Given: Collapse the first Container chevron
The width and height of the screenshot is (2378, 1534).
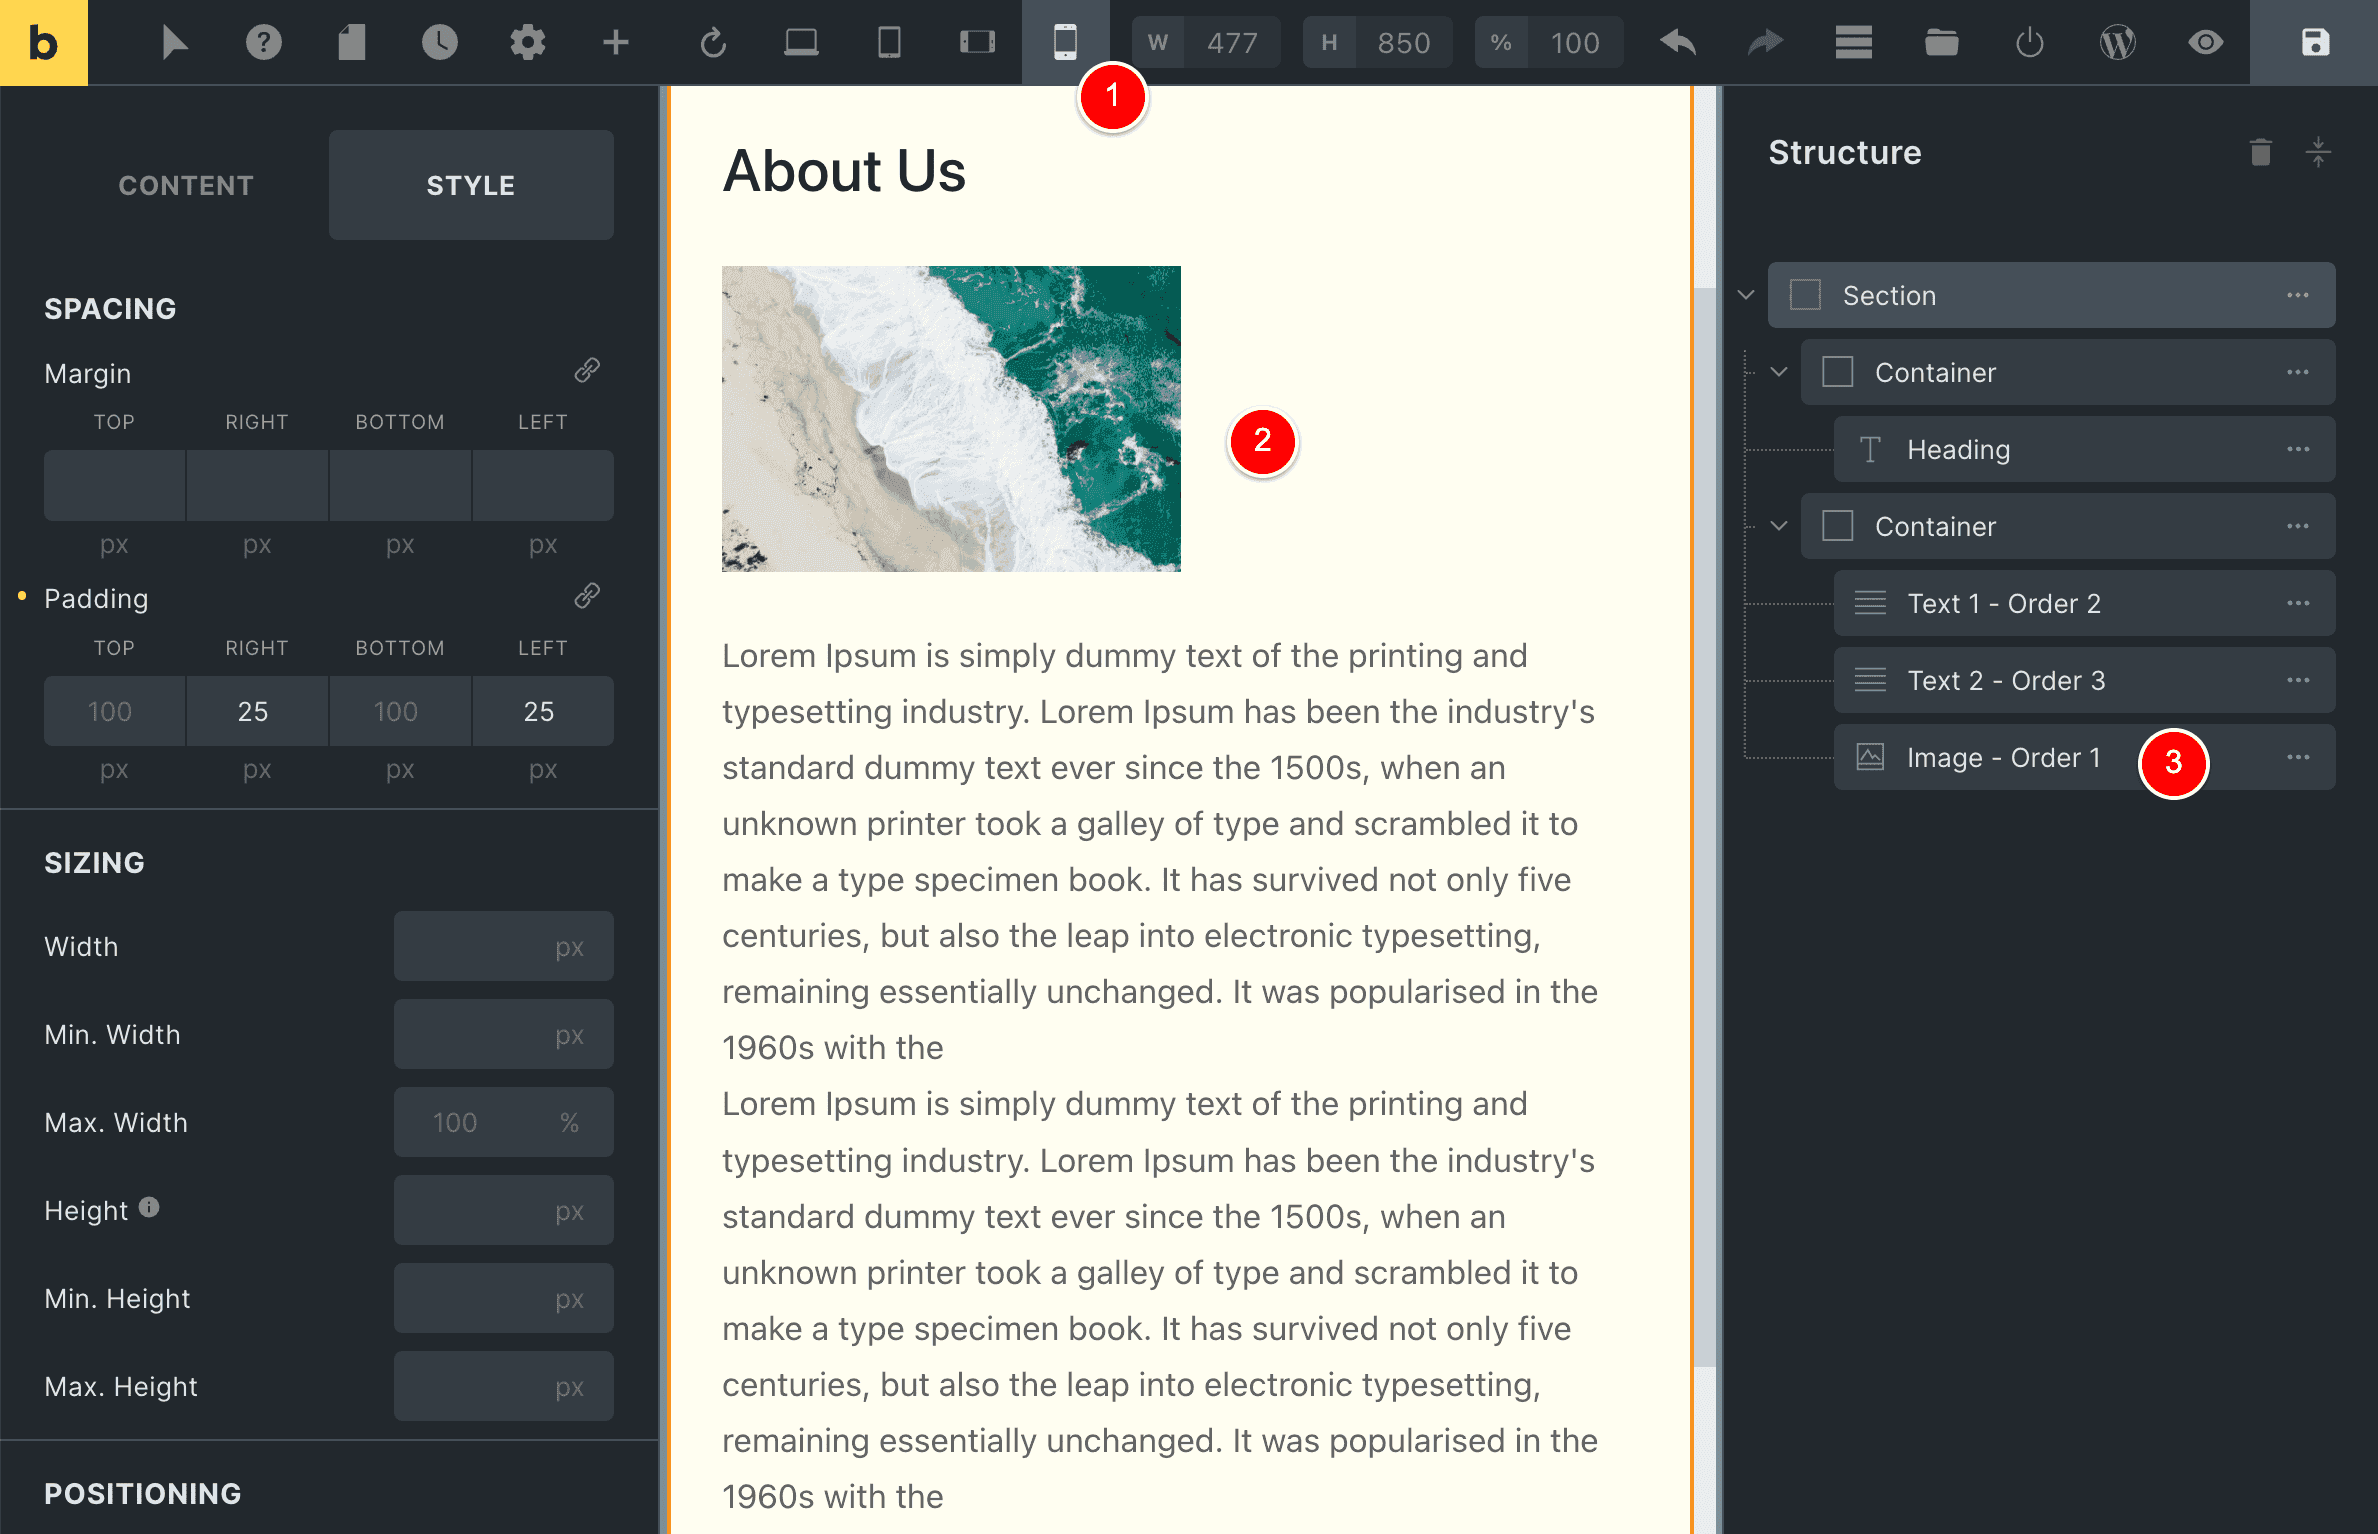Looking at the screenshot, I should point(1779,372).
